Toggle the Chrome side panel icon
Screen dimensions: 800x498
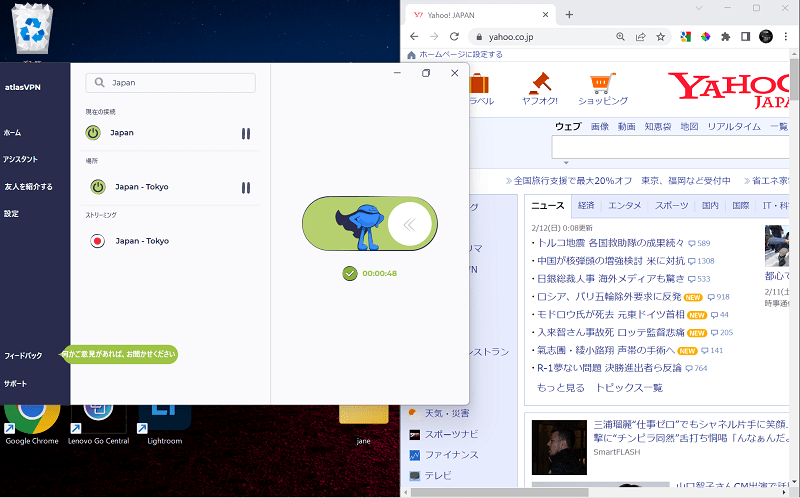point(745,37)
